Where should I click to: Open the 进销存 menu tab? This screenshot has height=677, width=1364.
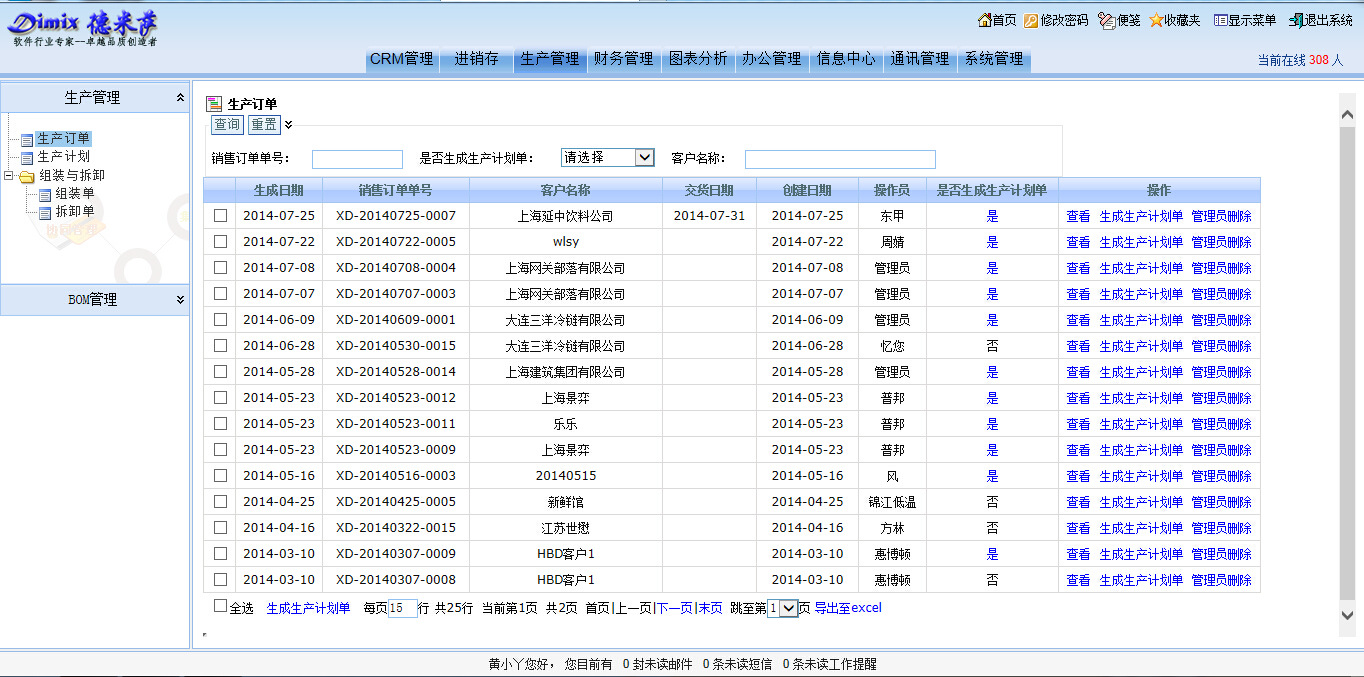click(476, 59)
